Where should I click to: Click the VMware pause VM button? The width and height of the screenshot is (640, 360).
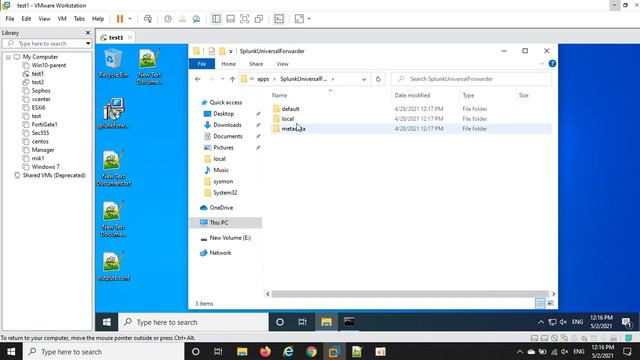pos(120,19)
